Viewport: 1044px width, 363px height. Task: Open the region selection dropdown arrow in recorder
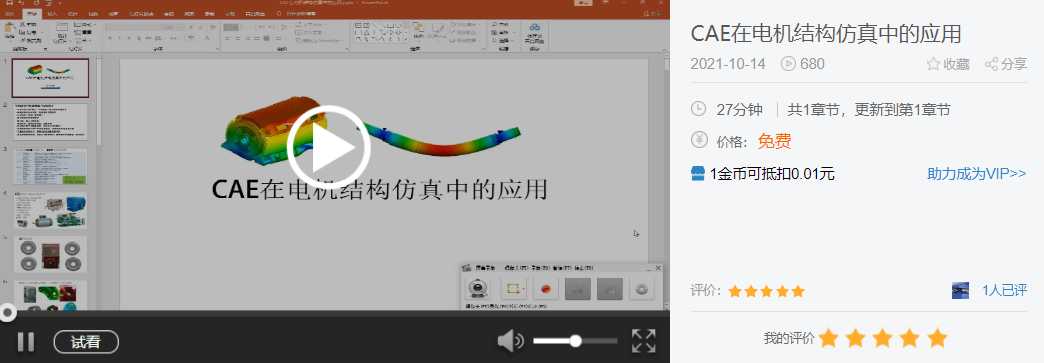tap(524, 288)
